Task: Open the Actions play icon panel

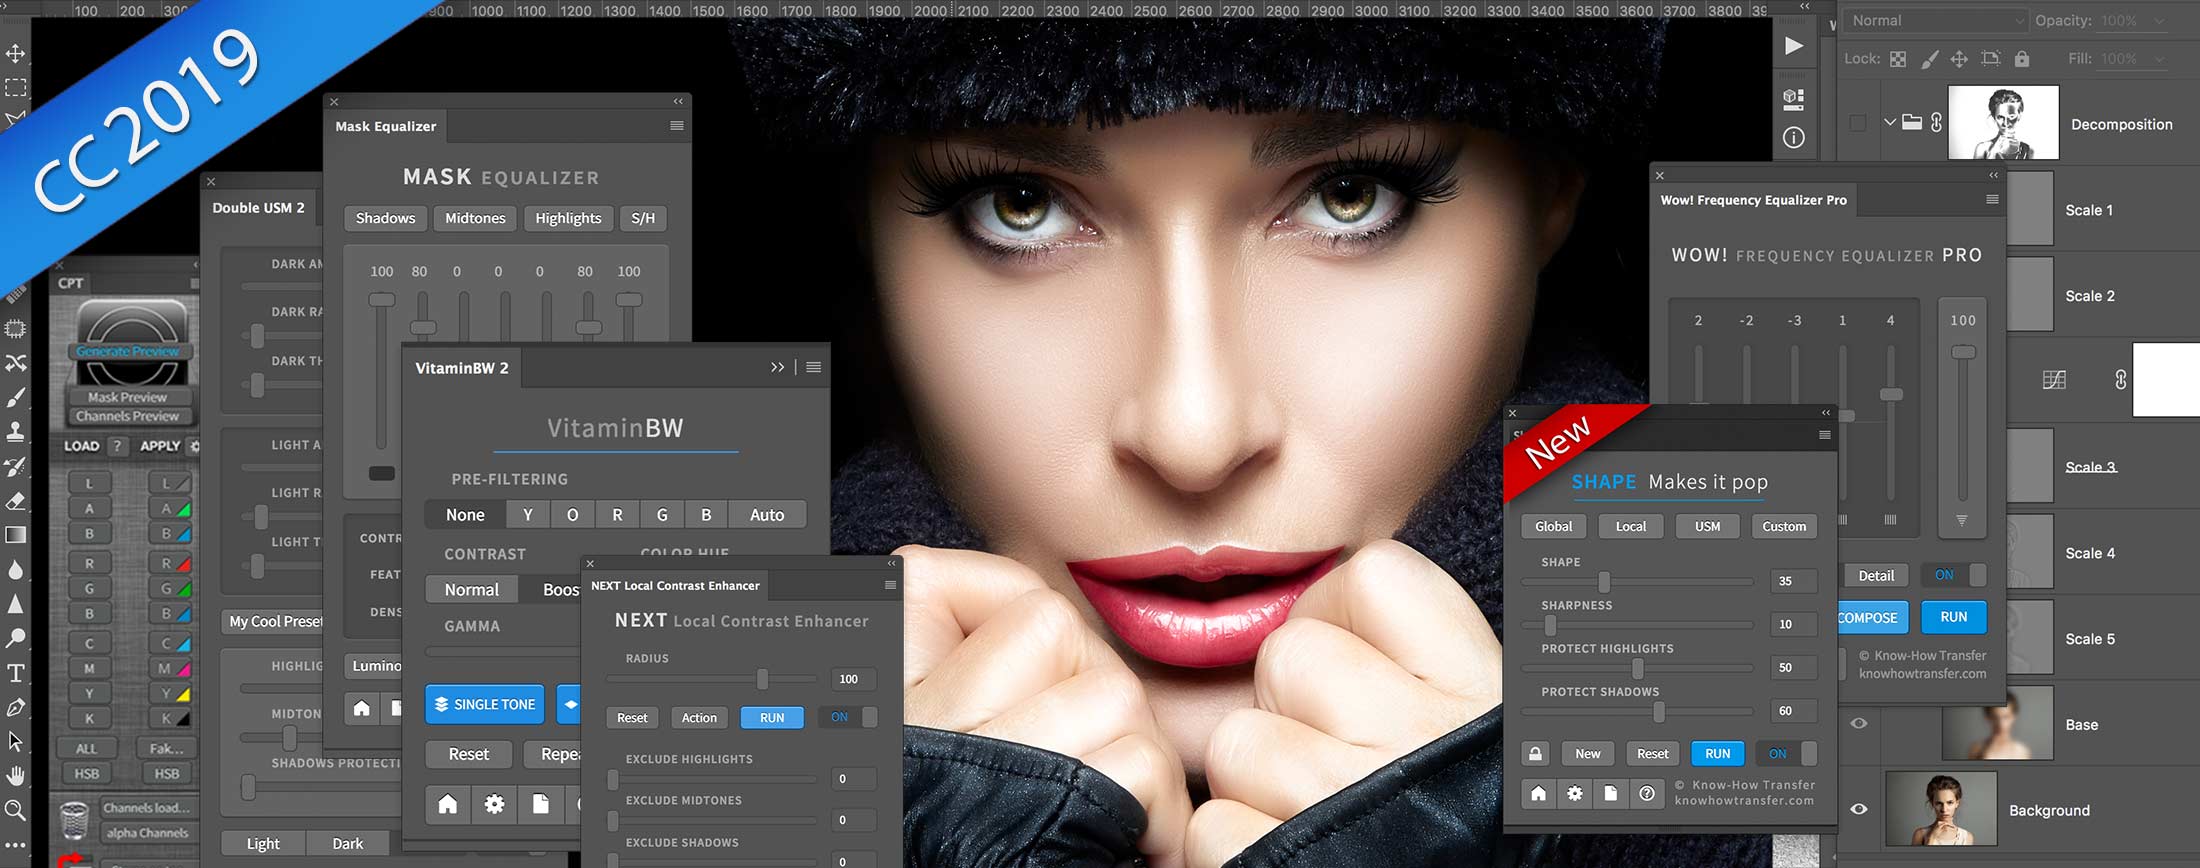Action: pyautogui.click(x=1794, y=46)
